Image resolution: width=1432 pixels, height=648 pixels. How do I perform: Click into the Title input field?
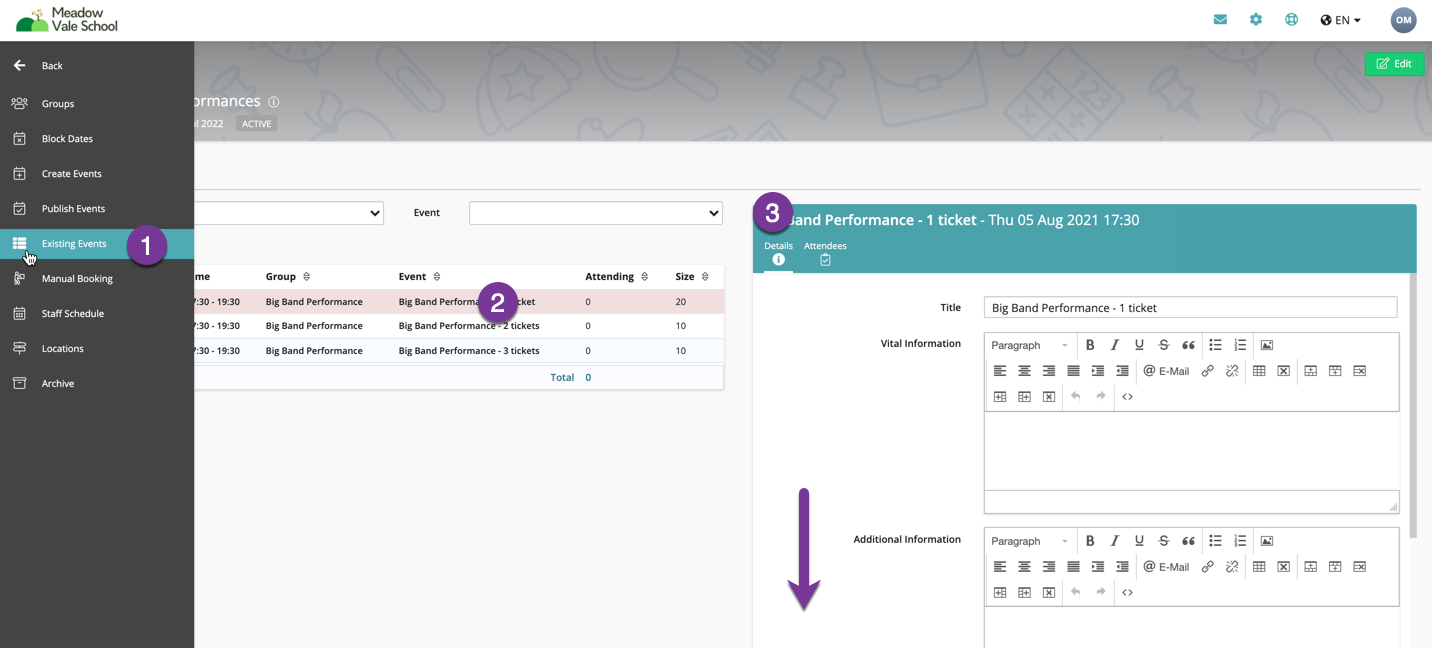pyautogui.click(x=1190, y=308)
